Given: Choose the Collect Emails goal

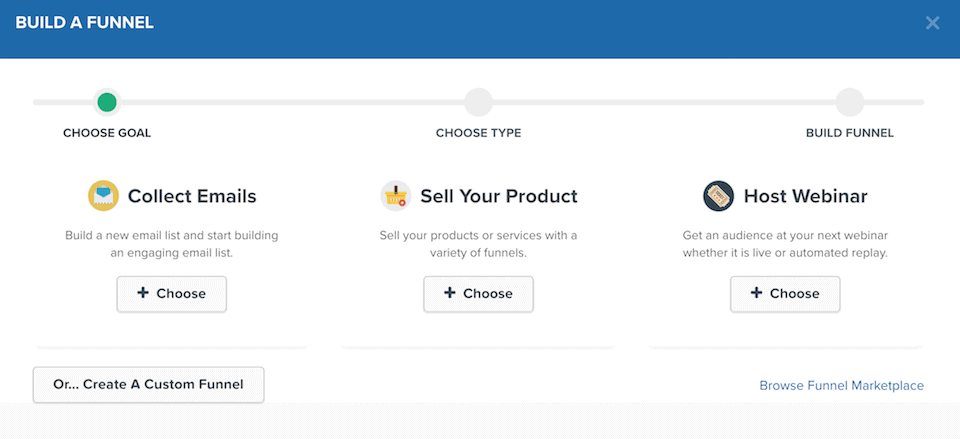Looking at the screenshot, I should tap(171, 294).
